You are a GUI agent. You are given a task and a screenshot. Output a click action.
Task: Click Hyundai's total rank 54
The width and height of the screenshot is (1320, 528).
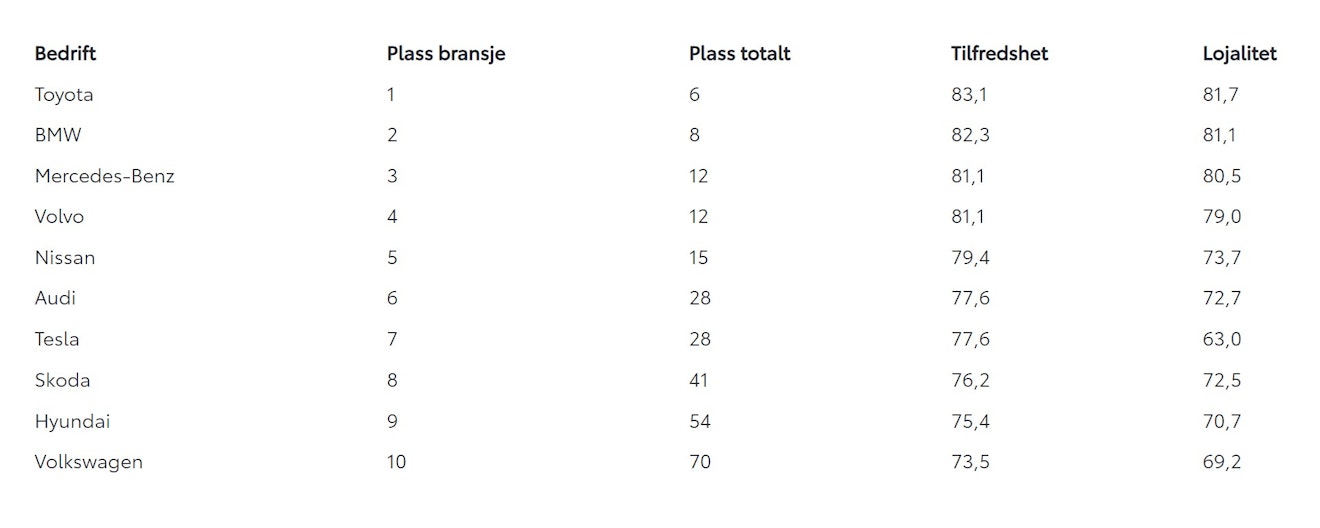(700, 421)
